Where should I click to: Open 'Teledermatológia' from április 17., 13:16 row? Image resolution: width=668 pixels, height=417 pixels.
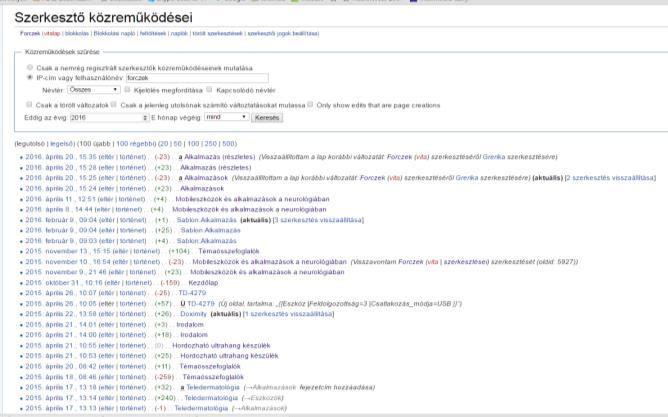pos(213,387)
